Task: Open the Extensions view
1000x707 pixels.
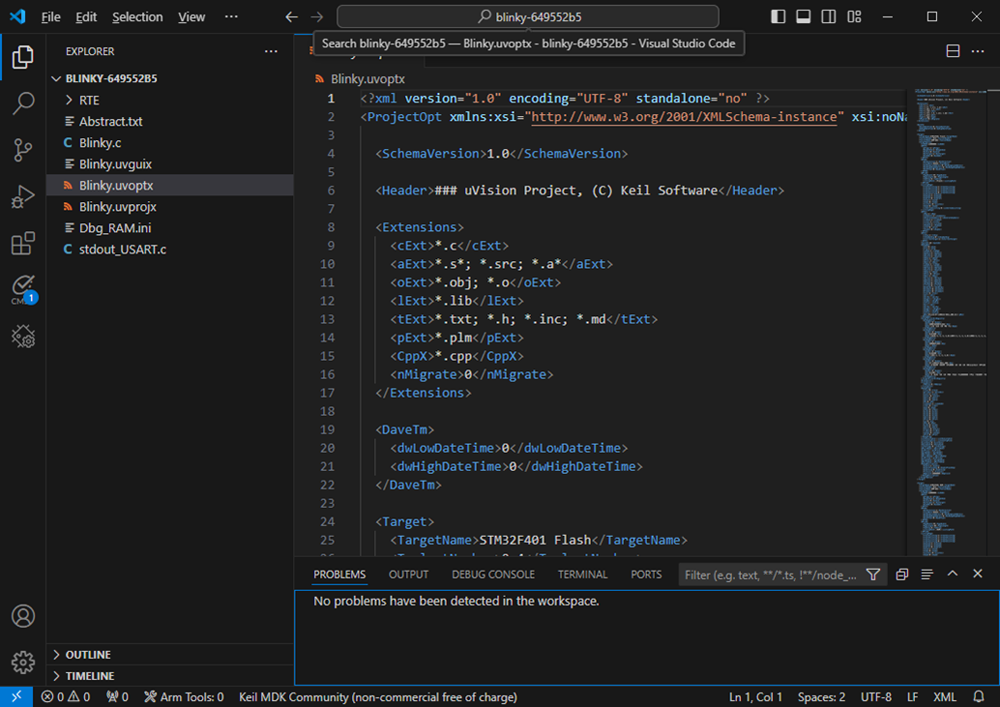Action: point(23,243)
